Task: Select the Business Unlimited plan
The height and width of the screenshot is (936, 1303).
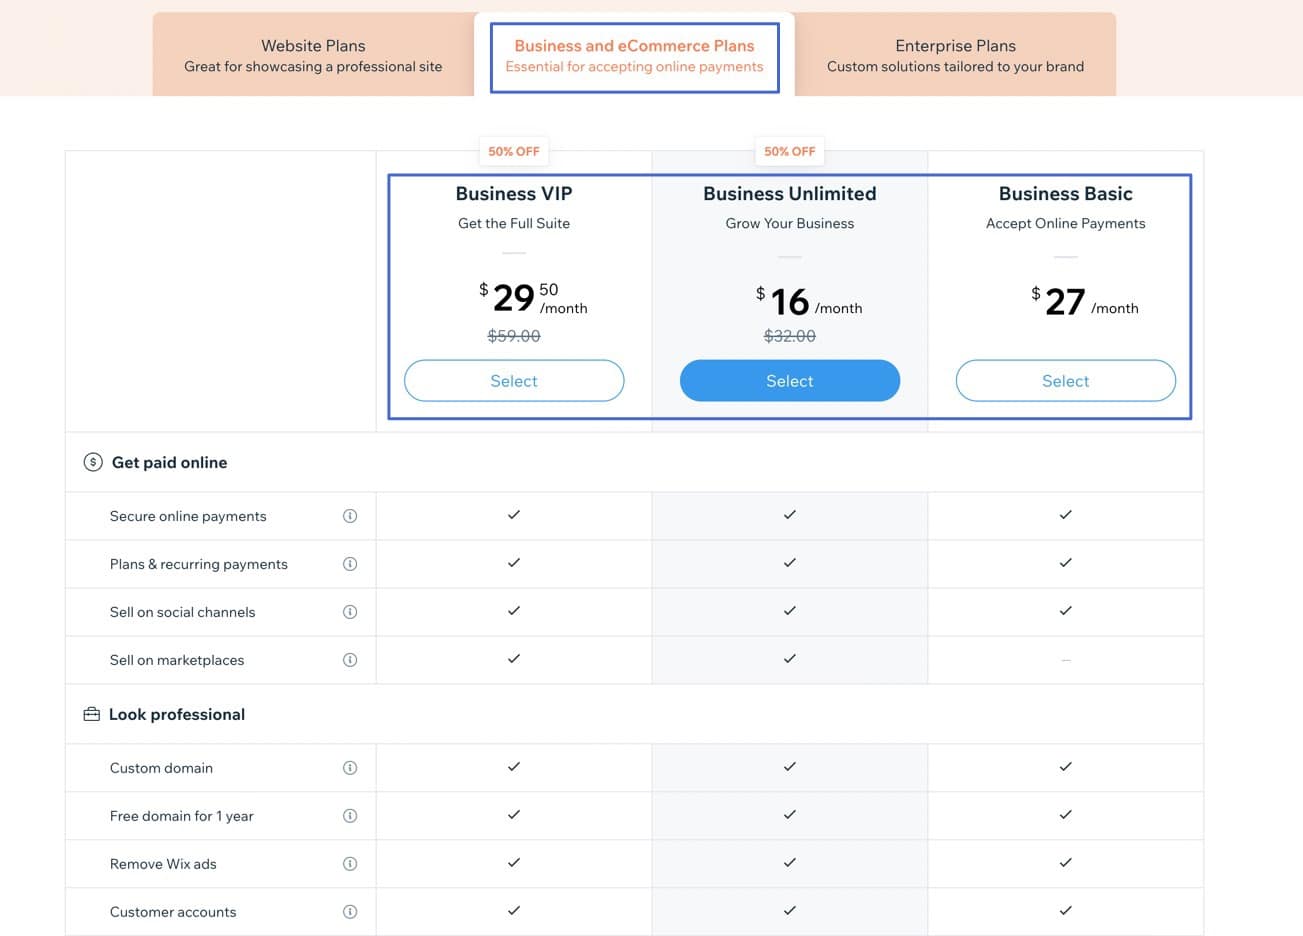Action: click(789, 380)
